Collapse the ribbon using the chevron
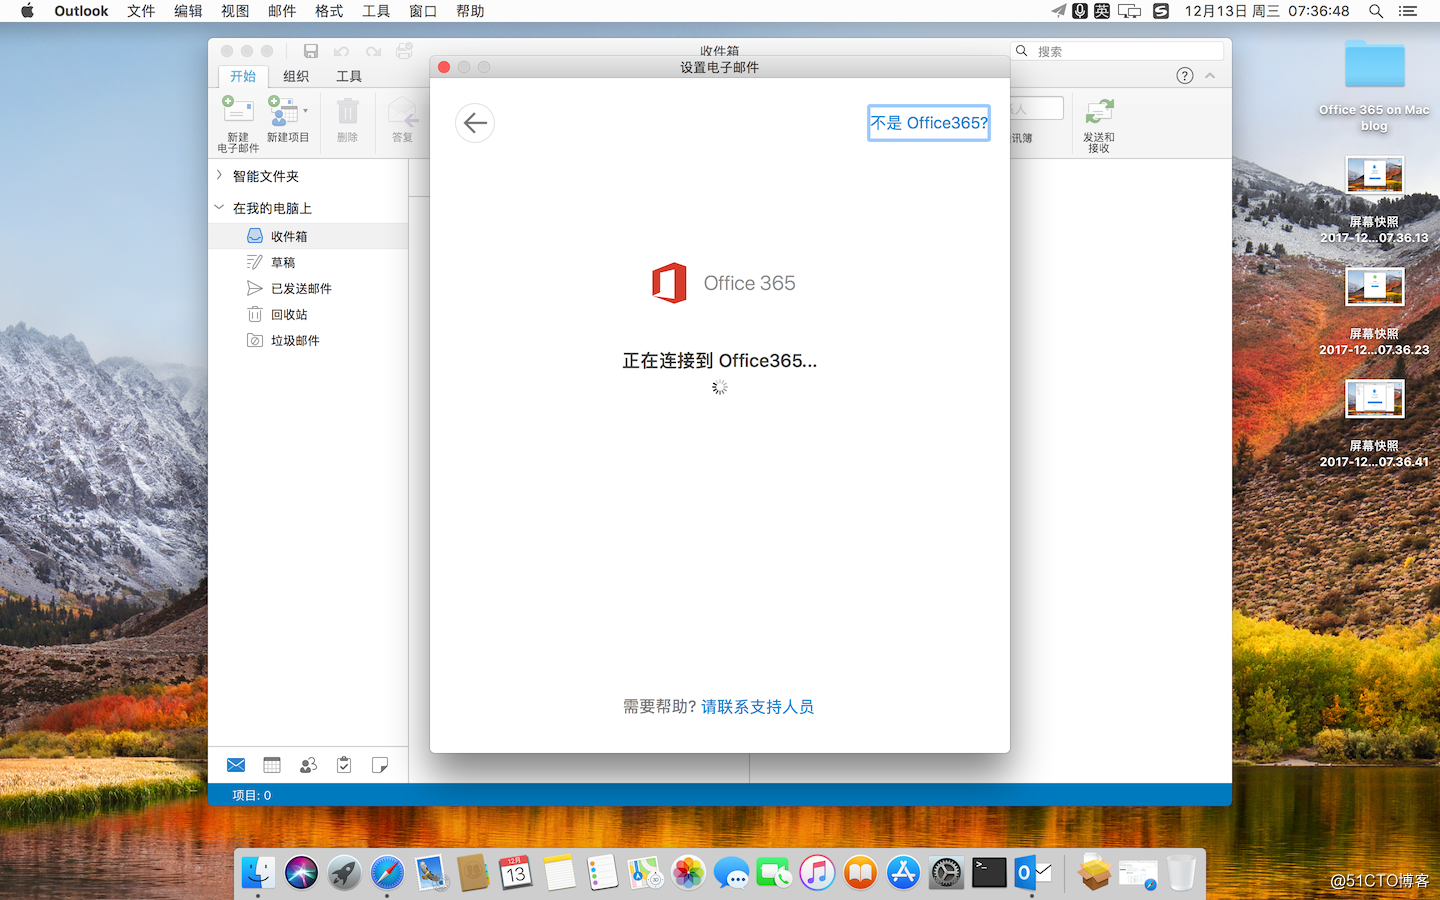 [1210, 76]
